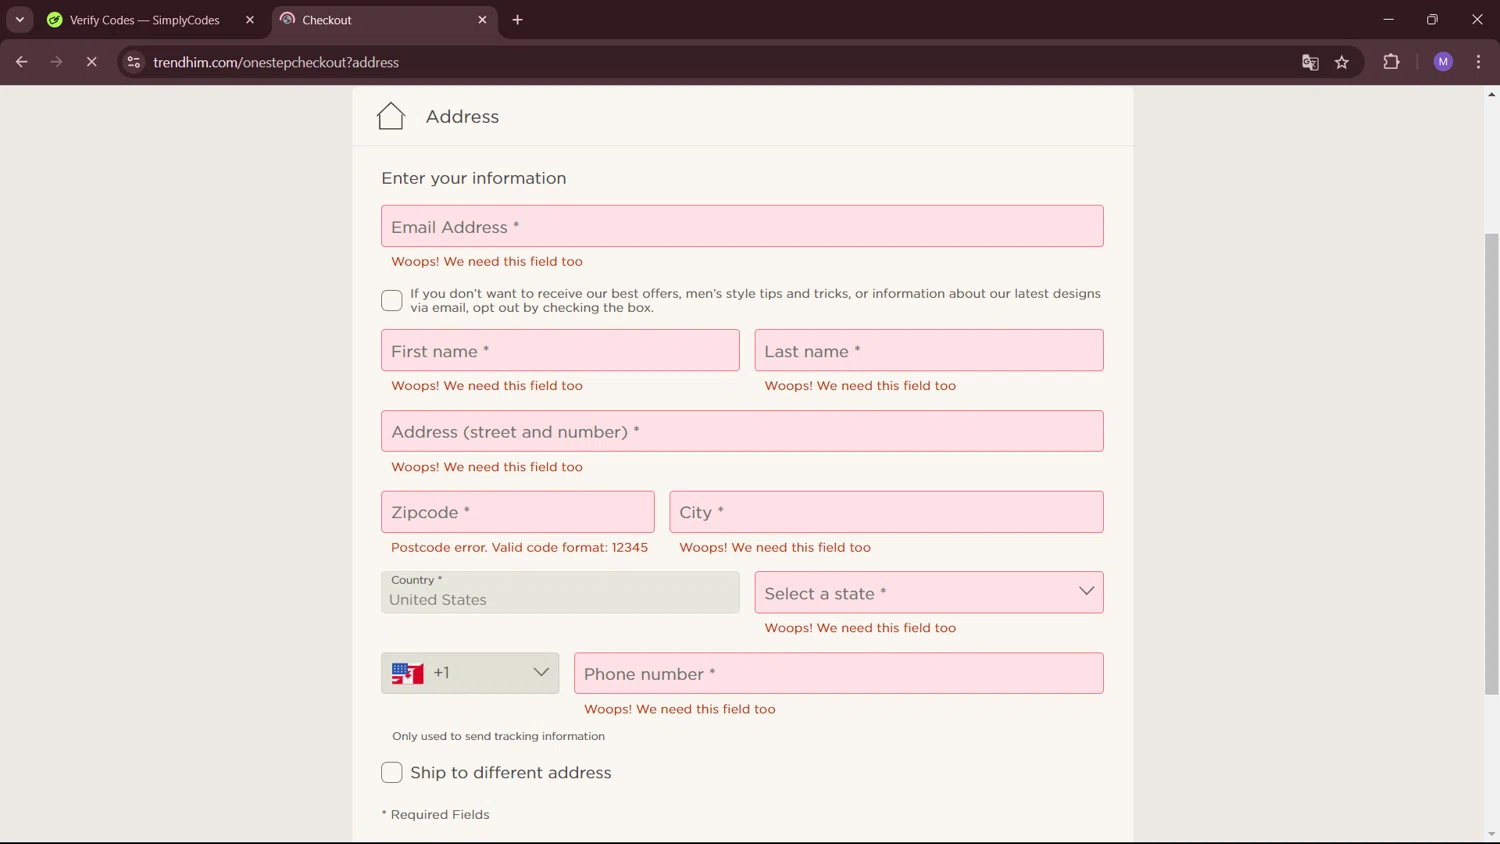Click the page vertical scrollbar thumb
This screenshot has width=1500, height=844.
(1491, 463)
